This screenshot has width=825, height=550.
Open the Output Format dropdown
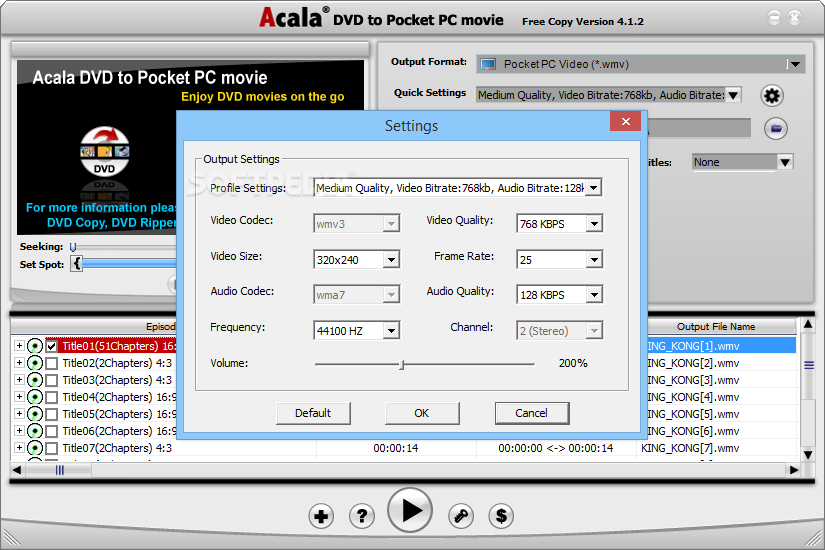(x=795, y=64)
